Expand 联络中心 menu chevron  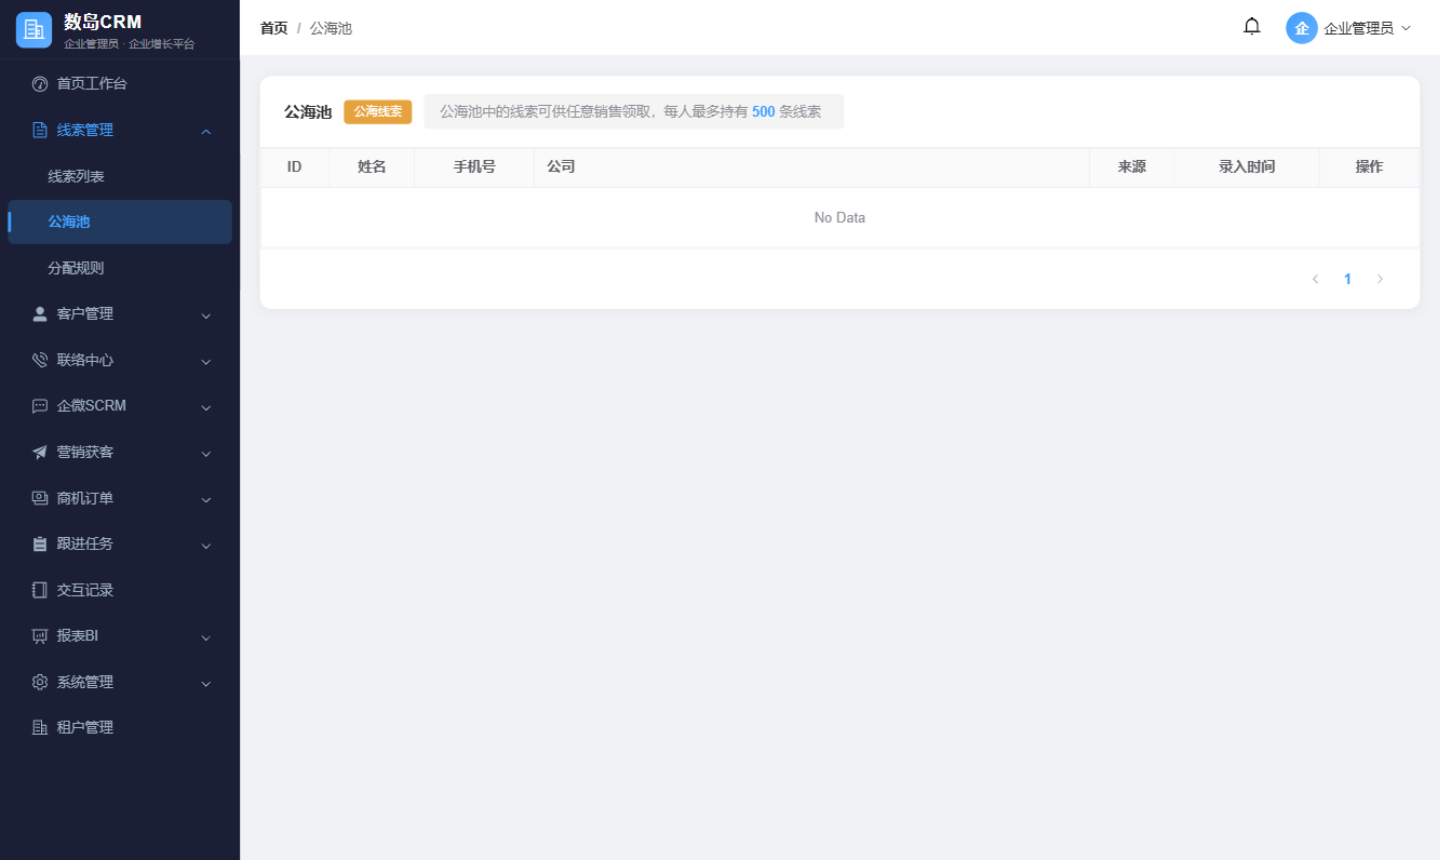pyautogui.click(x=206, y=361)
